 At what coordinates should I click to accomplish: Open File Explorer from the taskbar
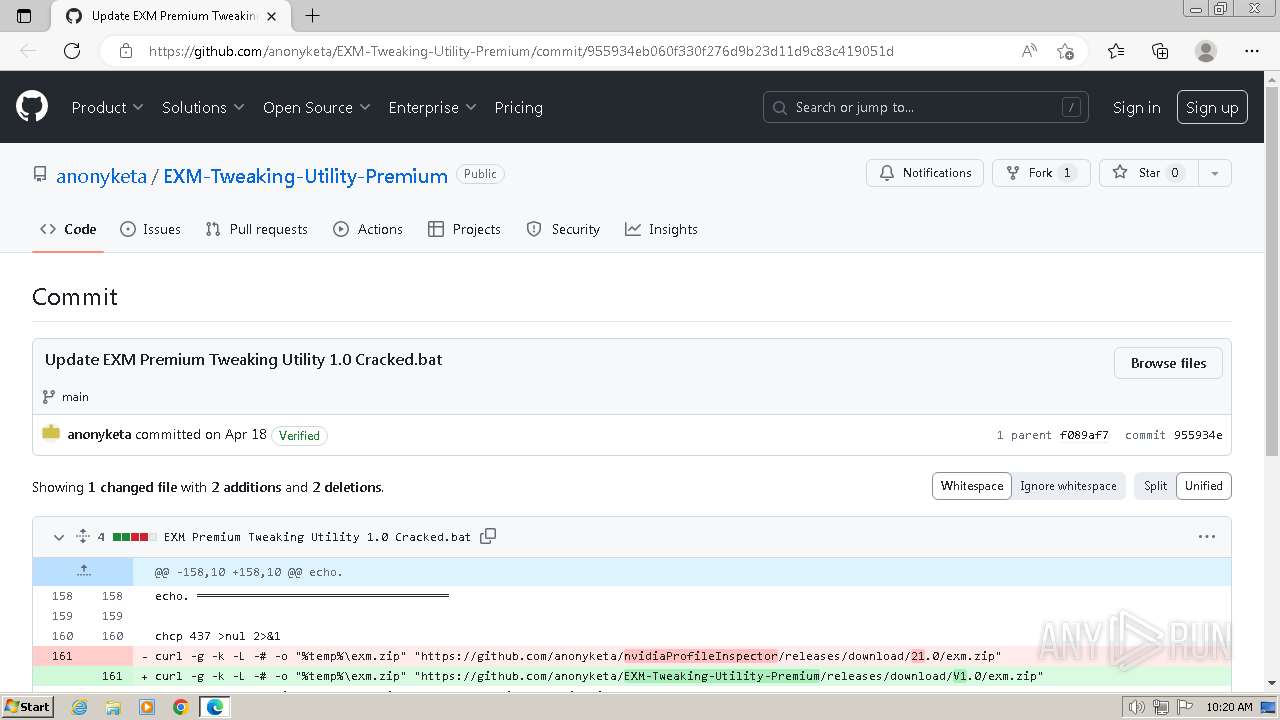tap(113, 707)
